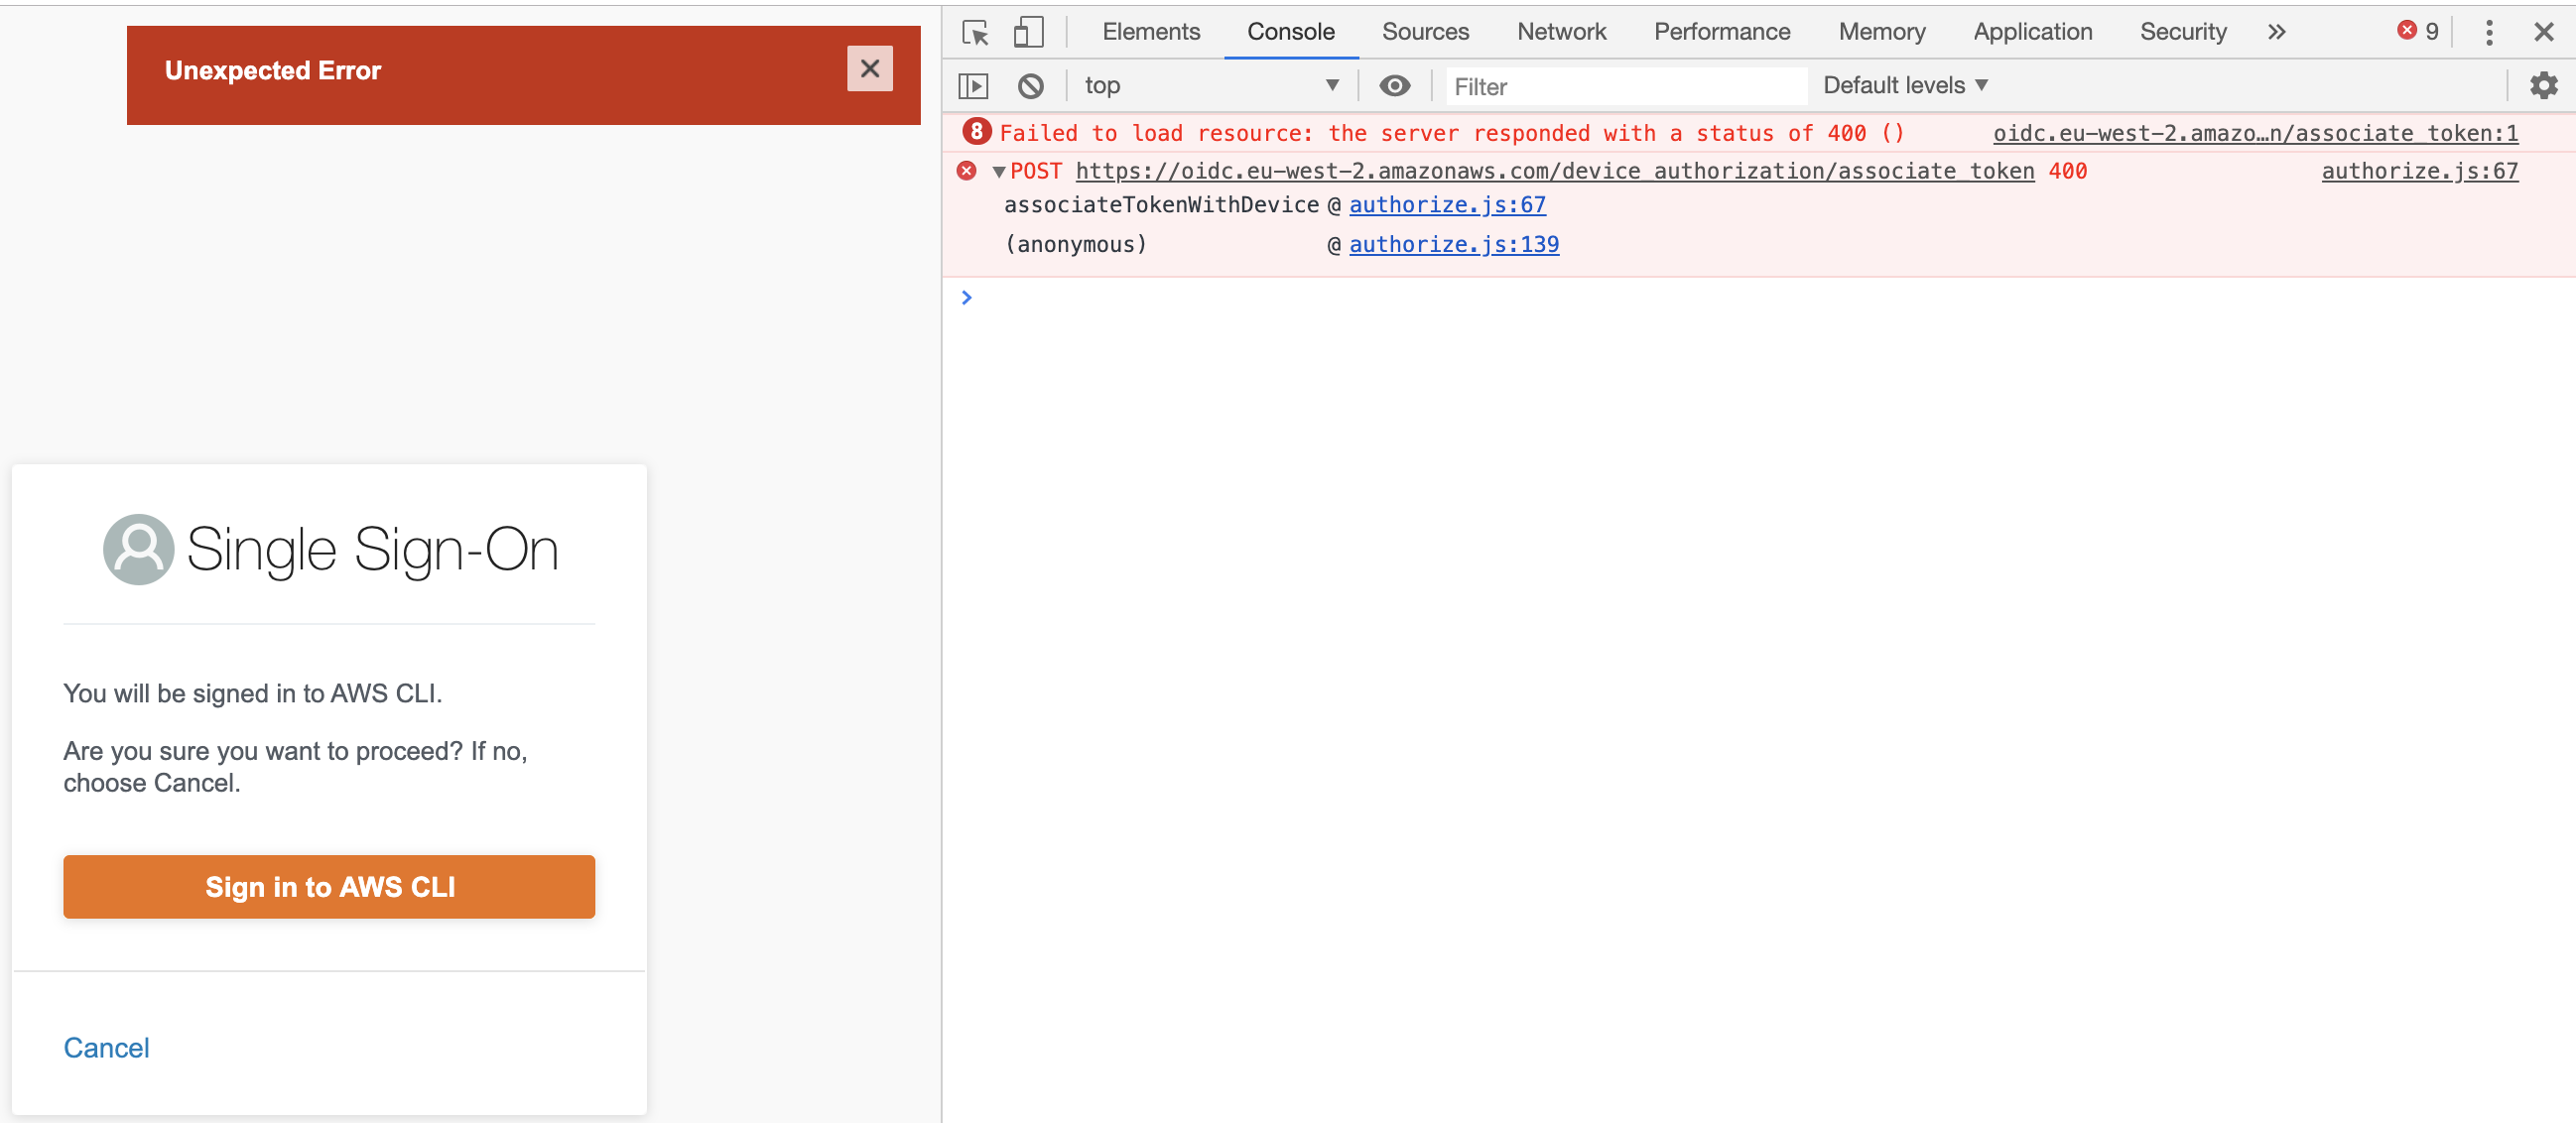This screenshot has height=1123, width=2576.
Task: Clear console with ban icon
Action: 1030,86
